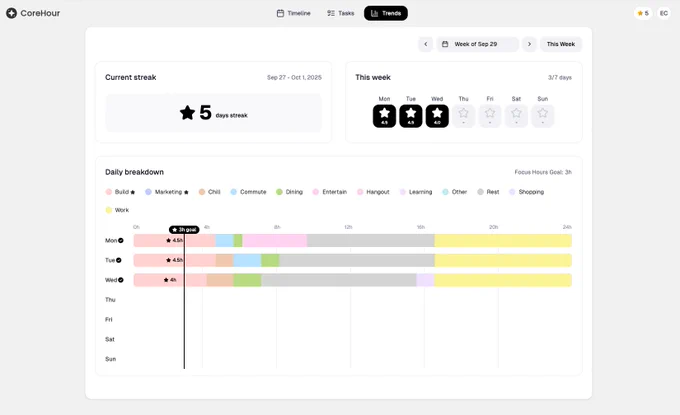
Task: Toggle the Shopping category legend
Action: 526,192
